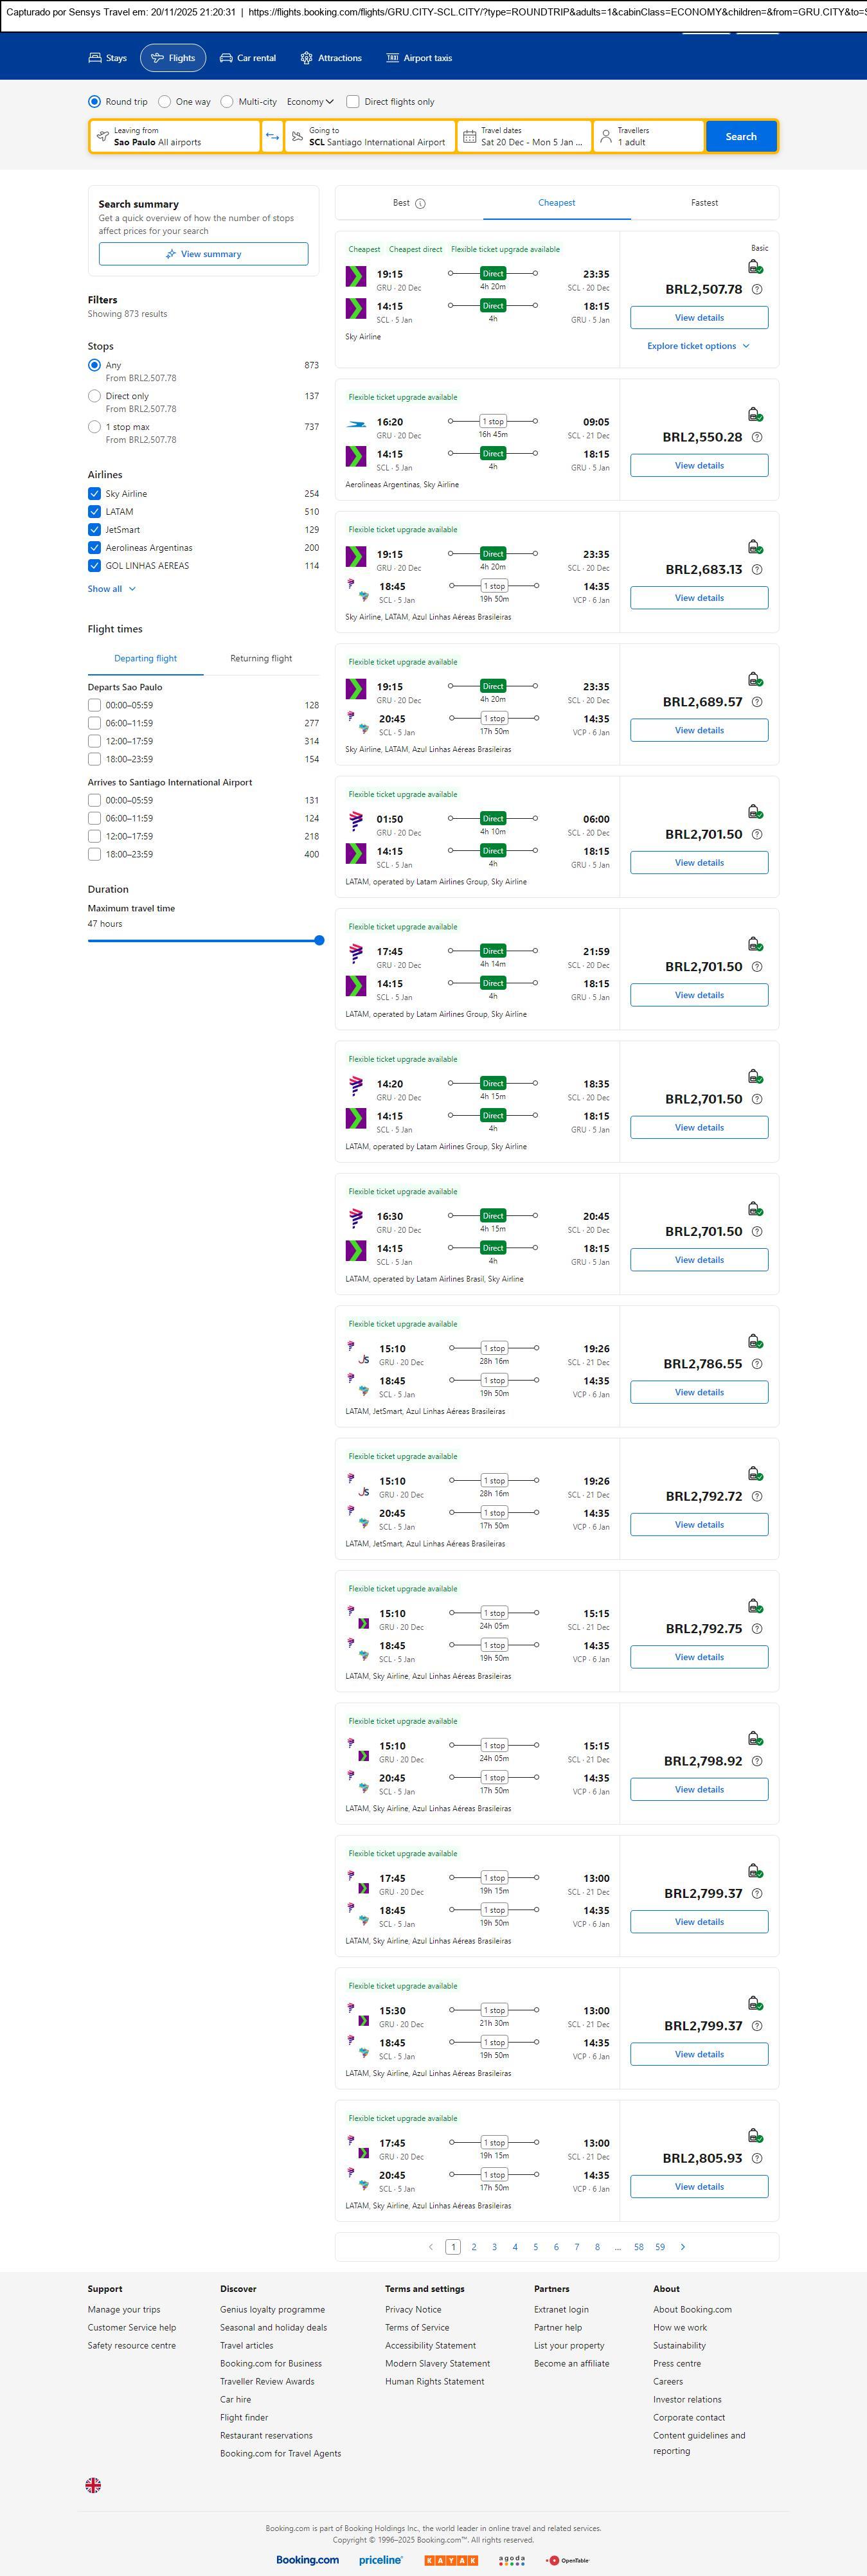The width and height of the screenshot is (867, 2576).
Task: Select the Direct only stops filter
Action: click(x=94, y=397)
